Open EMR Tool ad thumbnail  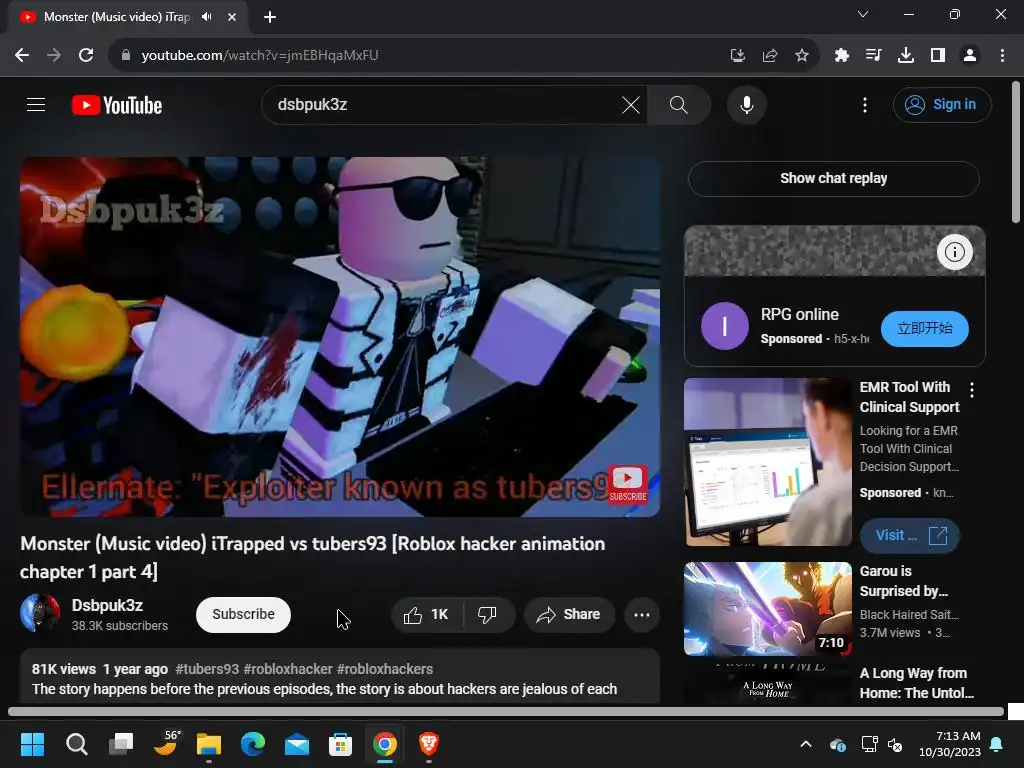click(767, 462)
